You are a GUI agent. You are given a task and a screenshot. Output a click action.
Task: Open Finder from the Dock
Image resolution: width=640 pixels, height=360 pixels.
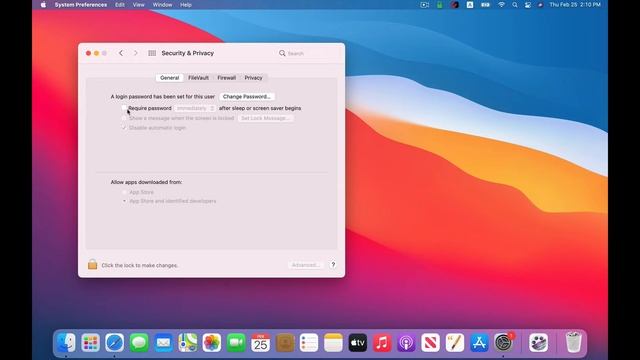tap(66, 342)
